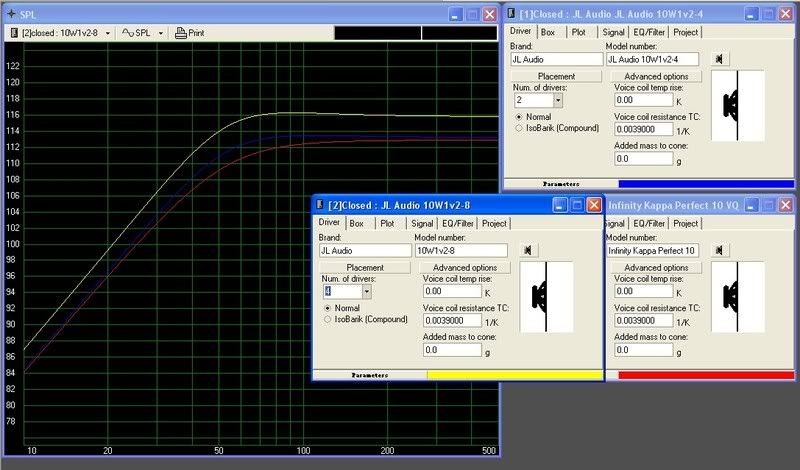Viewport: 800px width, 470px height.
Task: Open Project tab in Infinity Kappa window
Action: click(x=685, y=224)
